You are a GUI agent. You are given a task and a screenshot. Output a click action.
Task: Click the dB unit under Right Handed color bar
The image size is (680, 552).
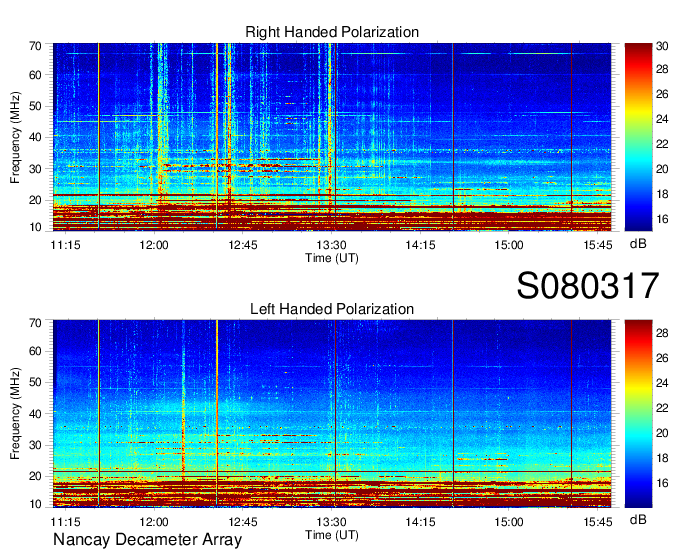(638, 244)
